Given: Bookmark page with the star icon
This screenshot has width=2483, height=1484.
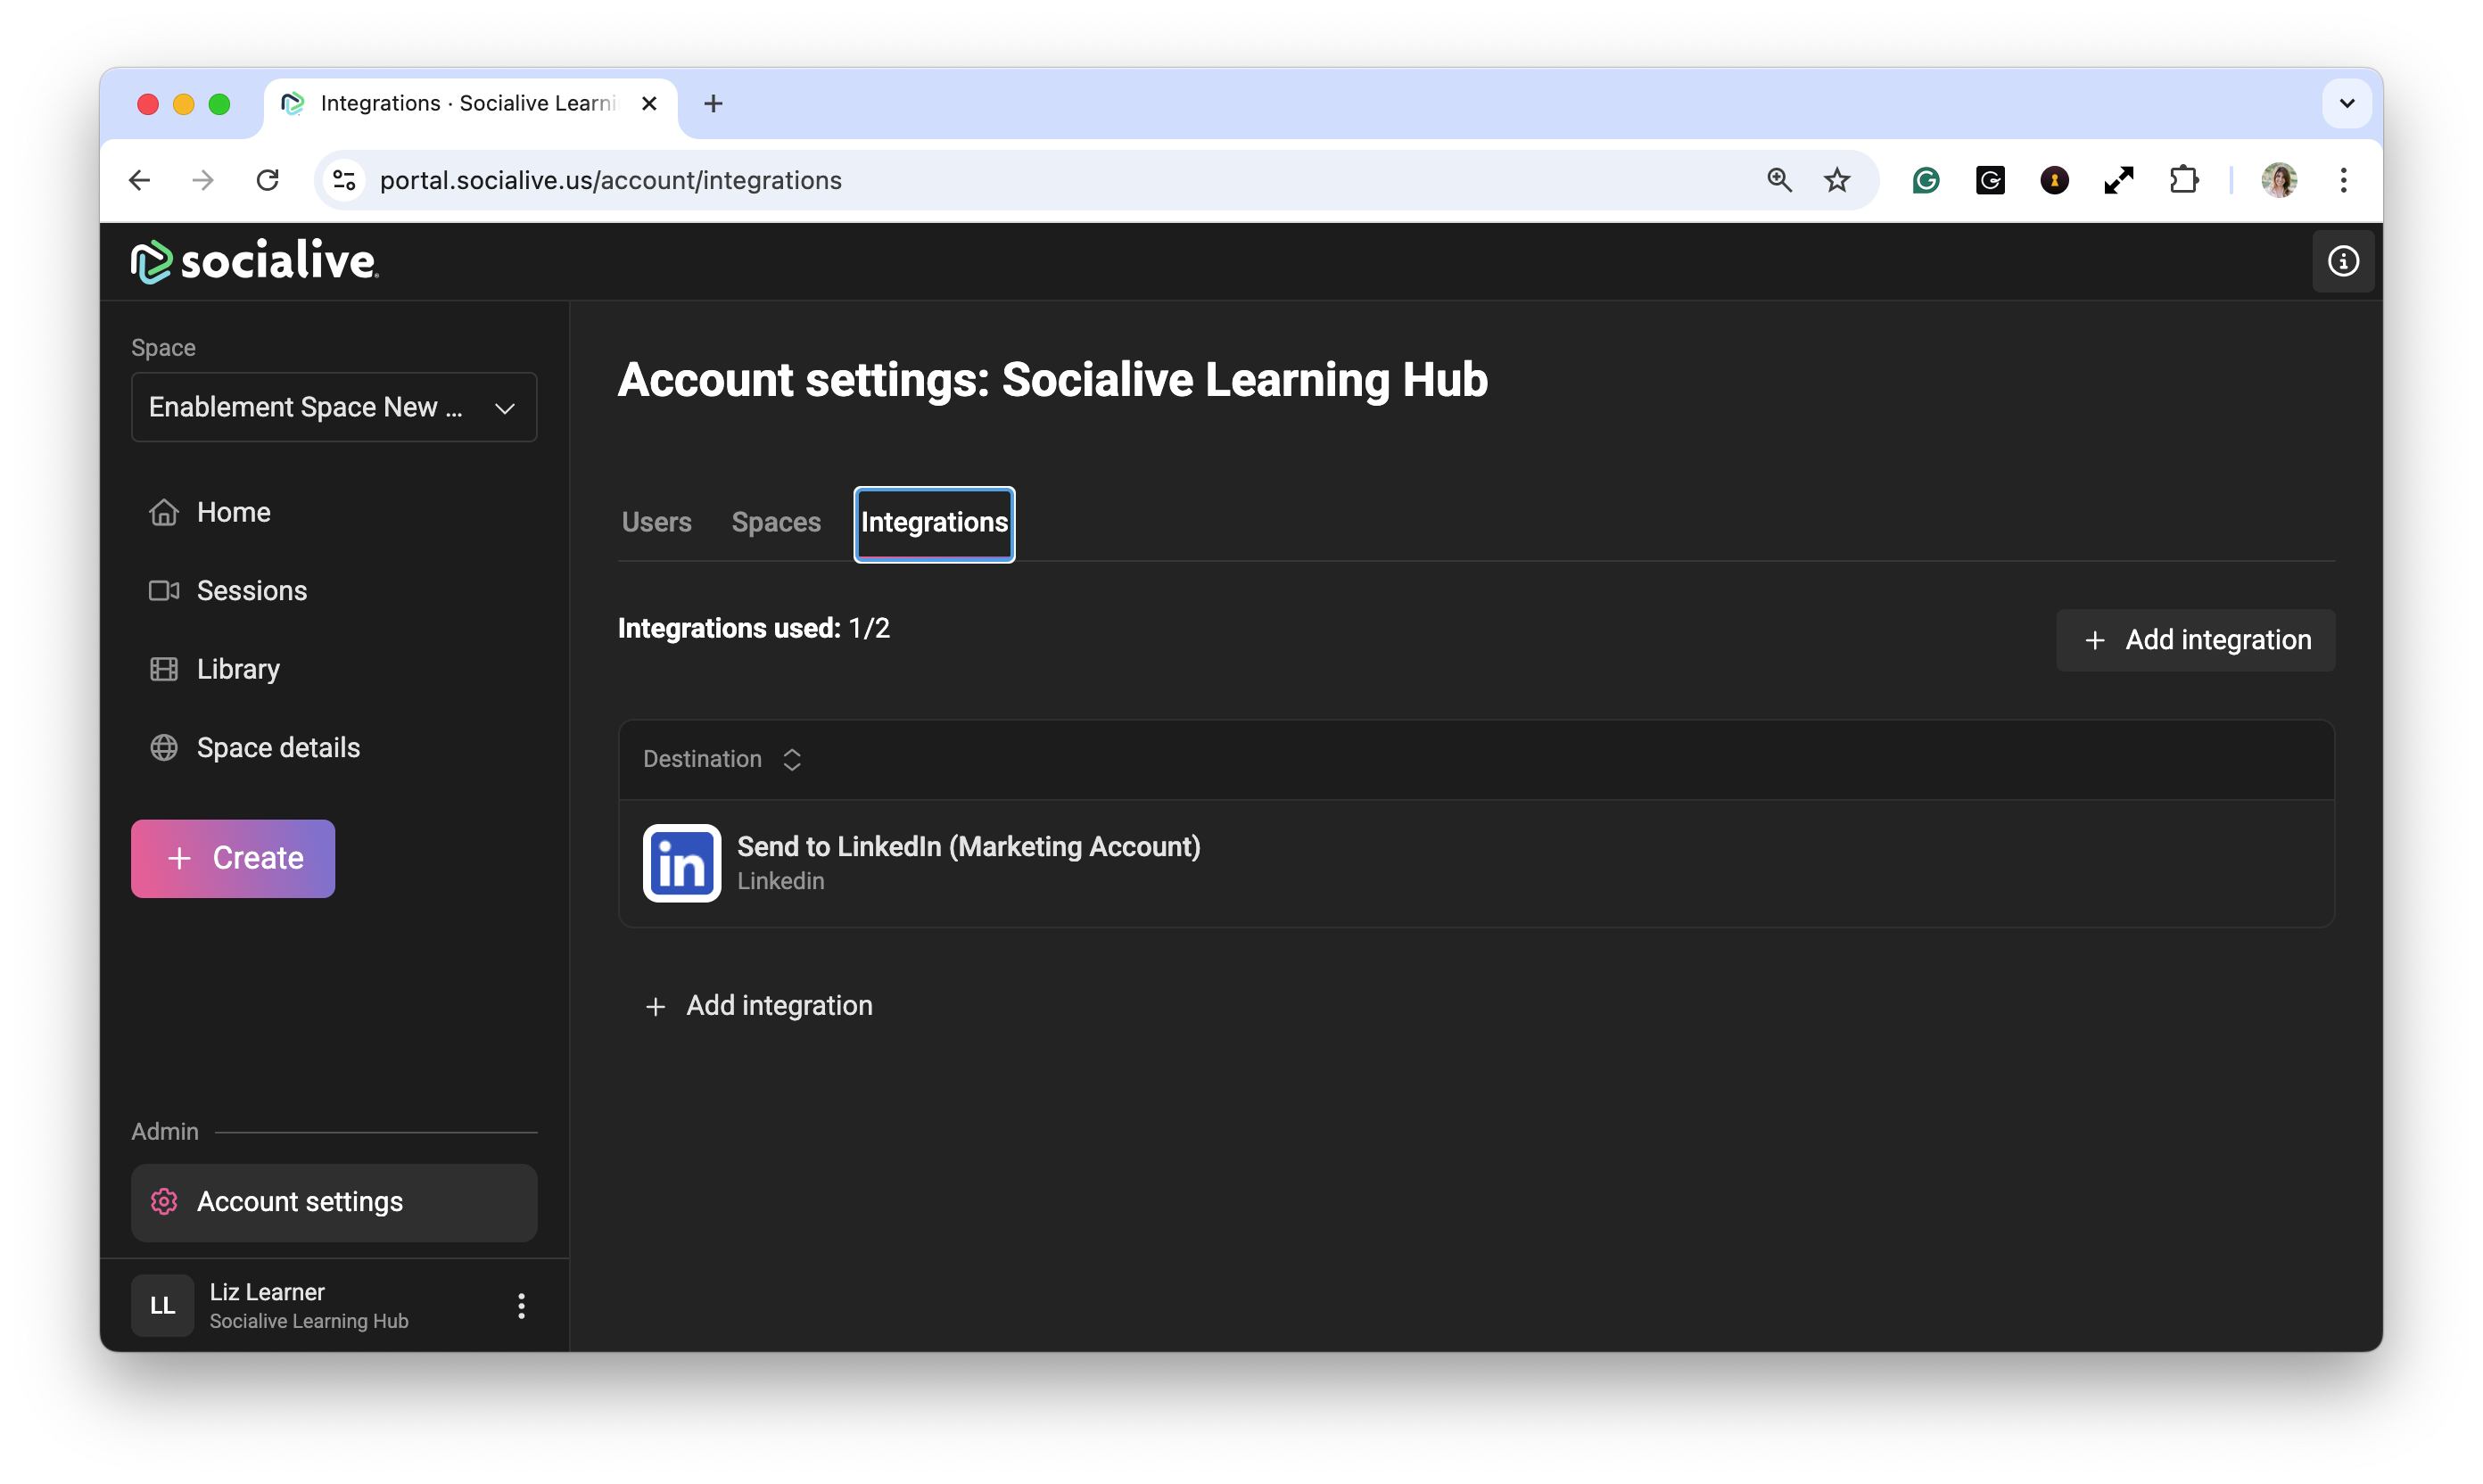Looking at the screenshot, I should 1836,180.
